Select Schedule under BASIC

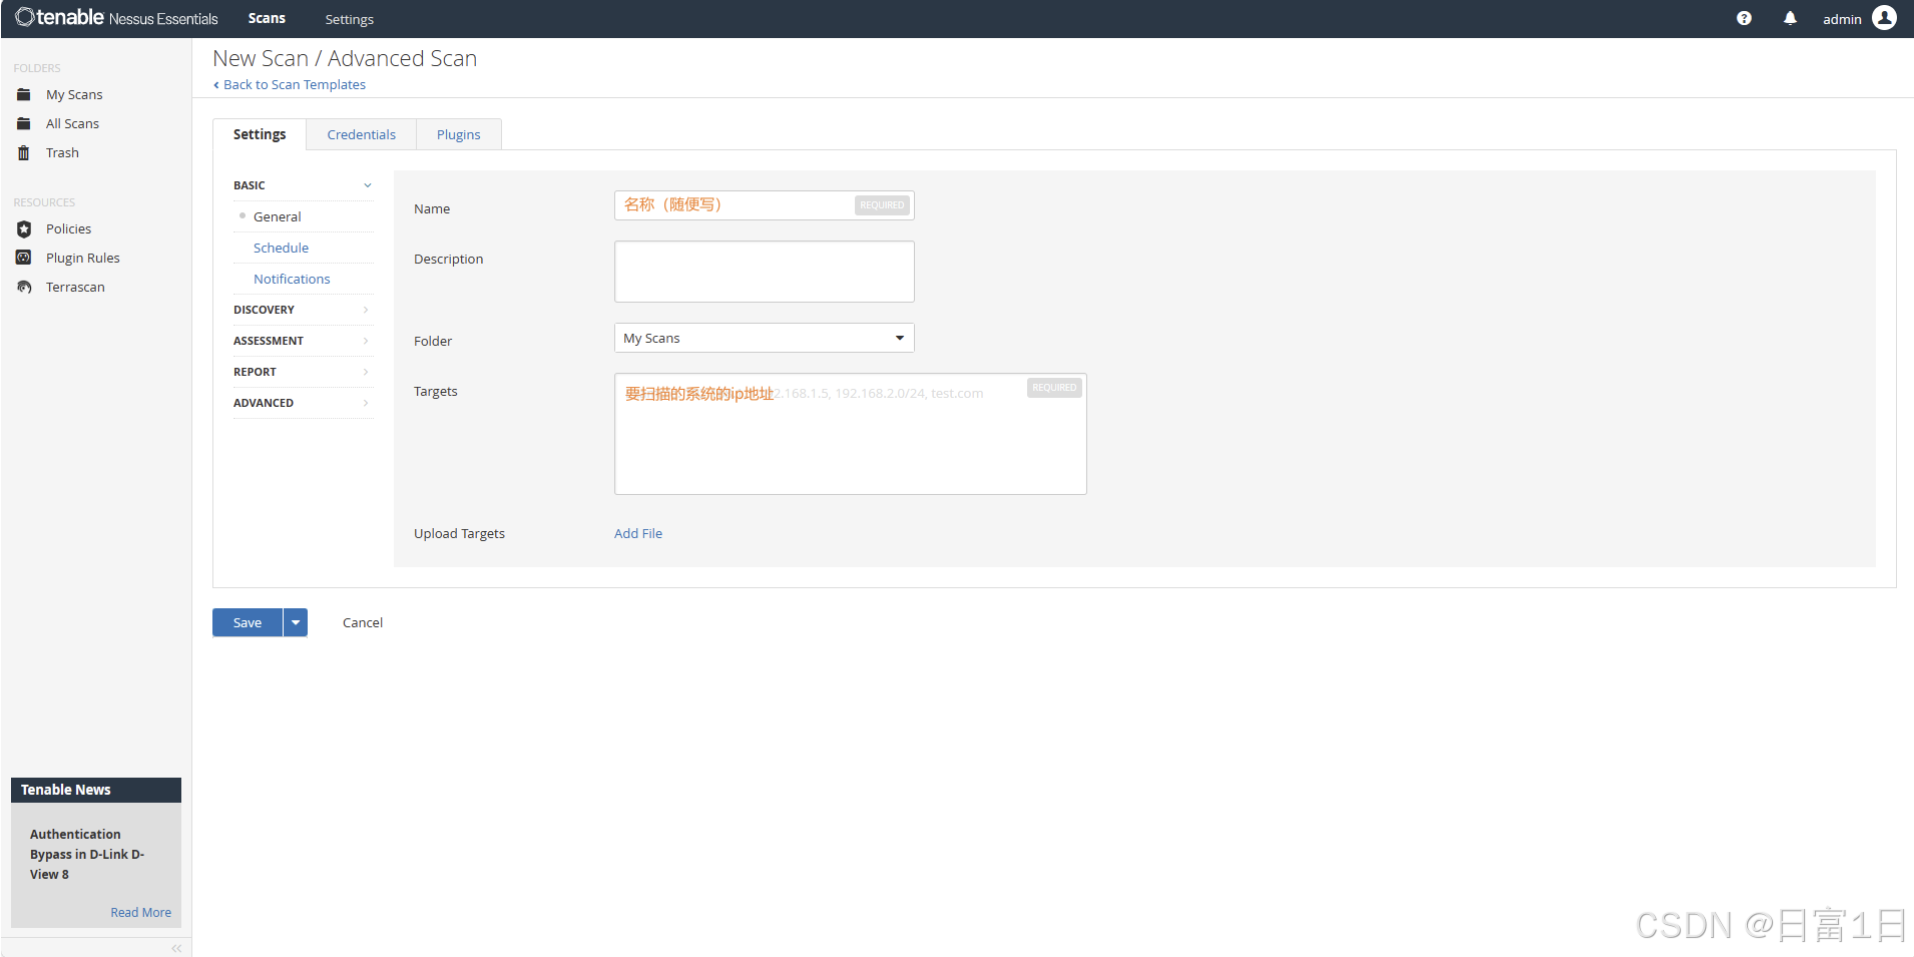[280, 247]
